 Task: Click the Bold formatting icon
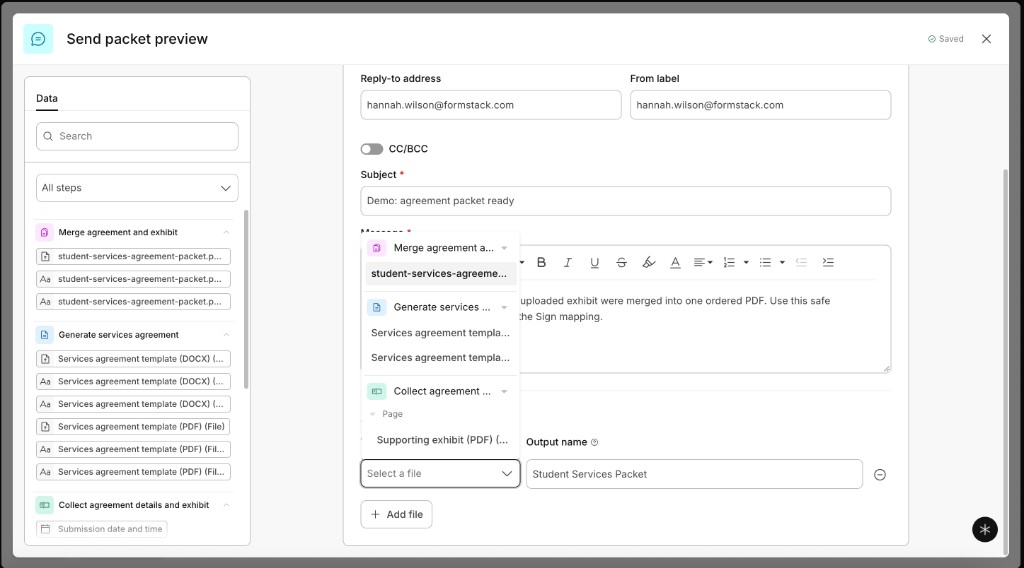(x=541, y=262)
